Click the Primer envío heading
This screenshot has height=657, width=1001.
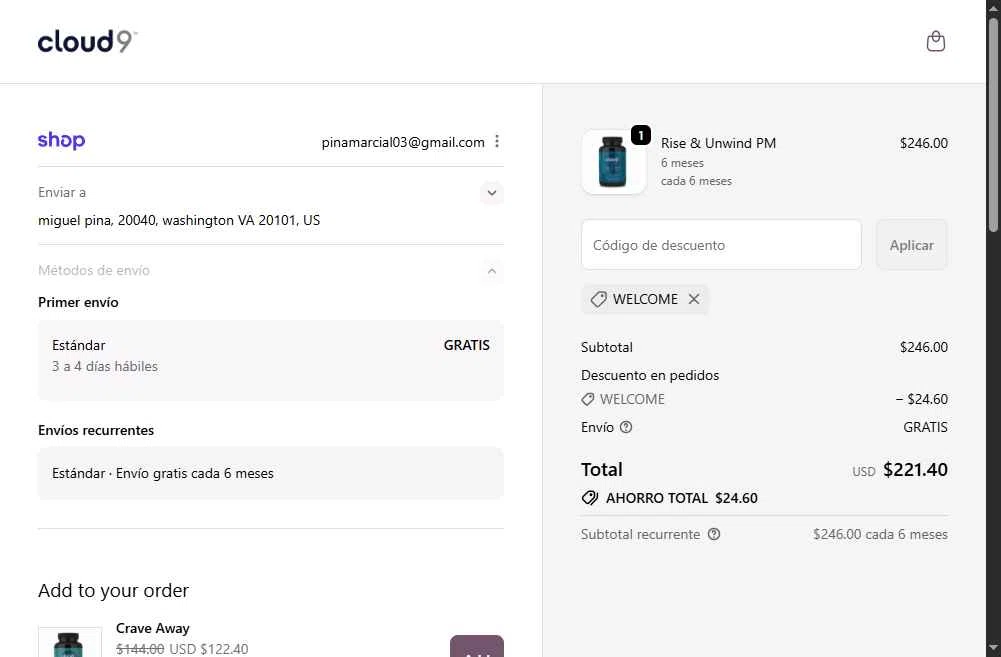point(78,303)
